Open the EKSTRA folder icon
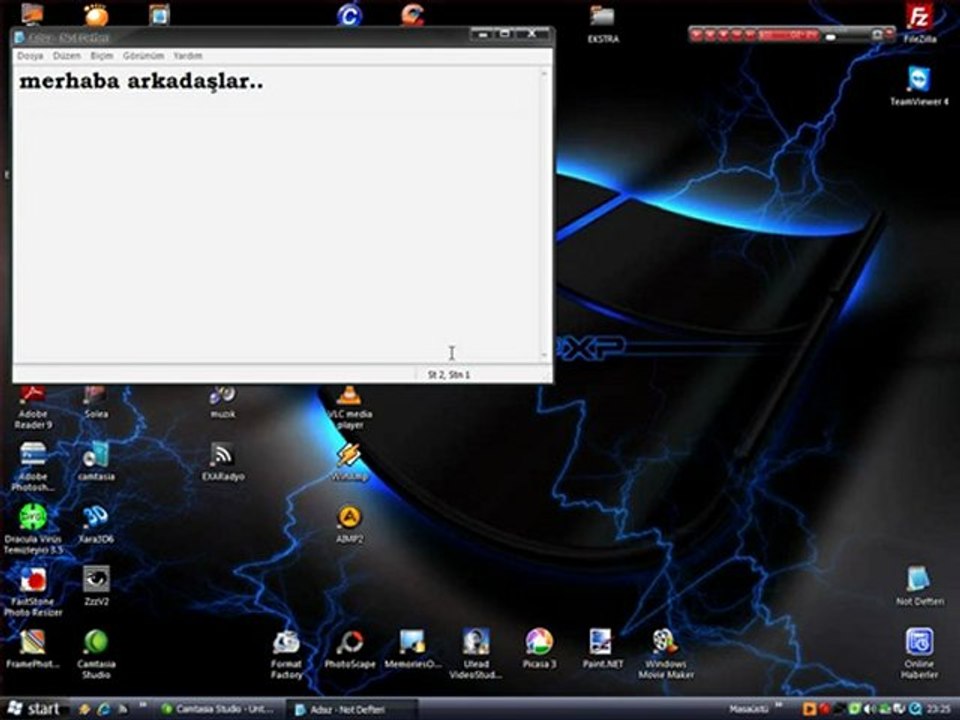This screenshot has height=720, width=960. click(x=603, y=23)
